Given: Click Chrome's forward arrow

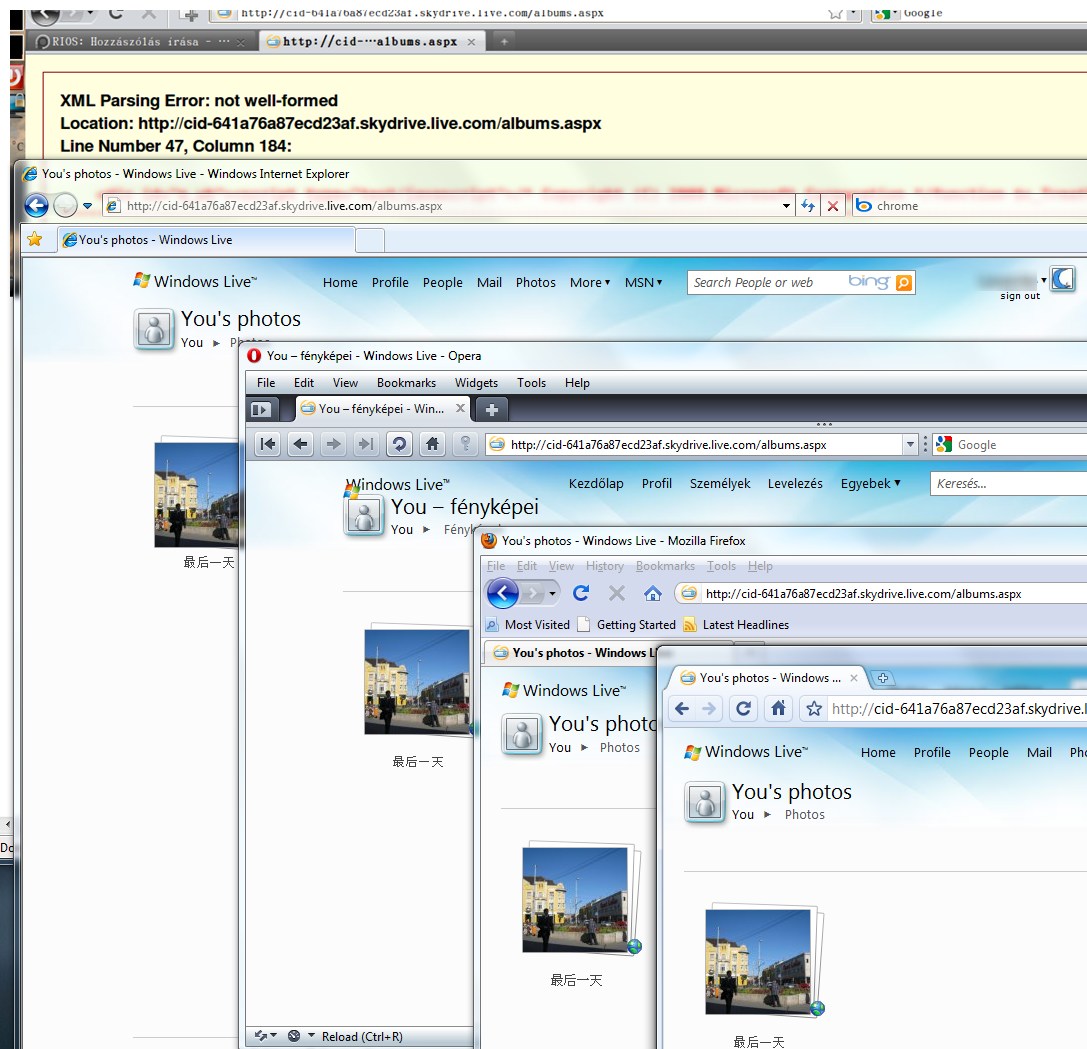Looking at the screenshot, I should (708, 709).
